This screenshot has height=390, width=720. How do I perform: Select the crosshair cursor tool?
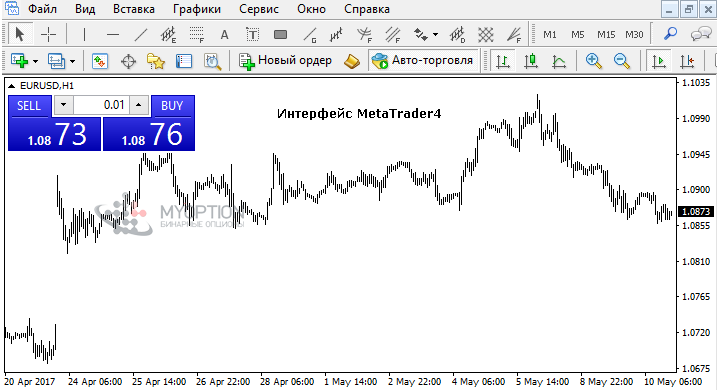tap(48, 34)
